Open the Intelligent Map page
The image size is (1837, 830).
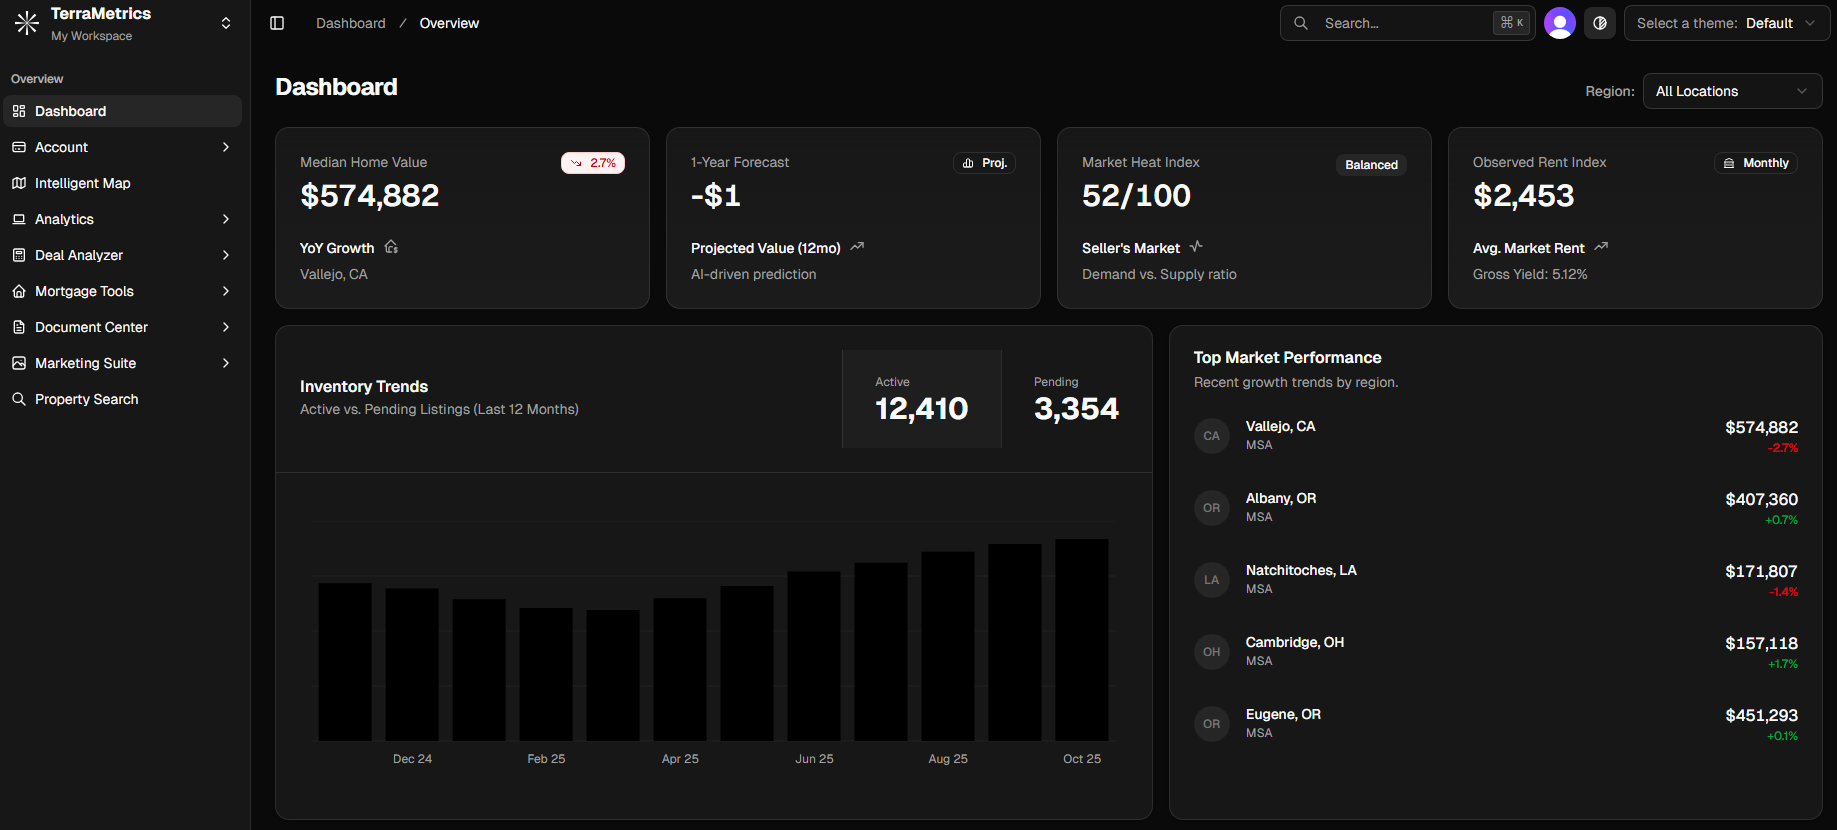click(x=83, y=183)
